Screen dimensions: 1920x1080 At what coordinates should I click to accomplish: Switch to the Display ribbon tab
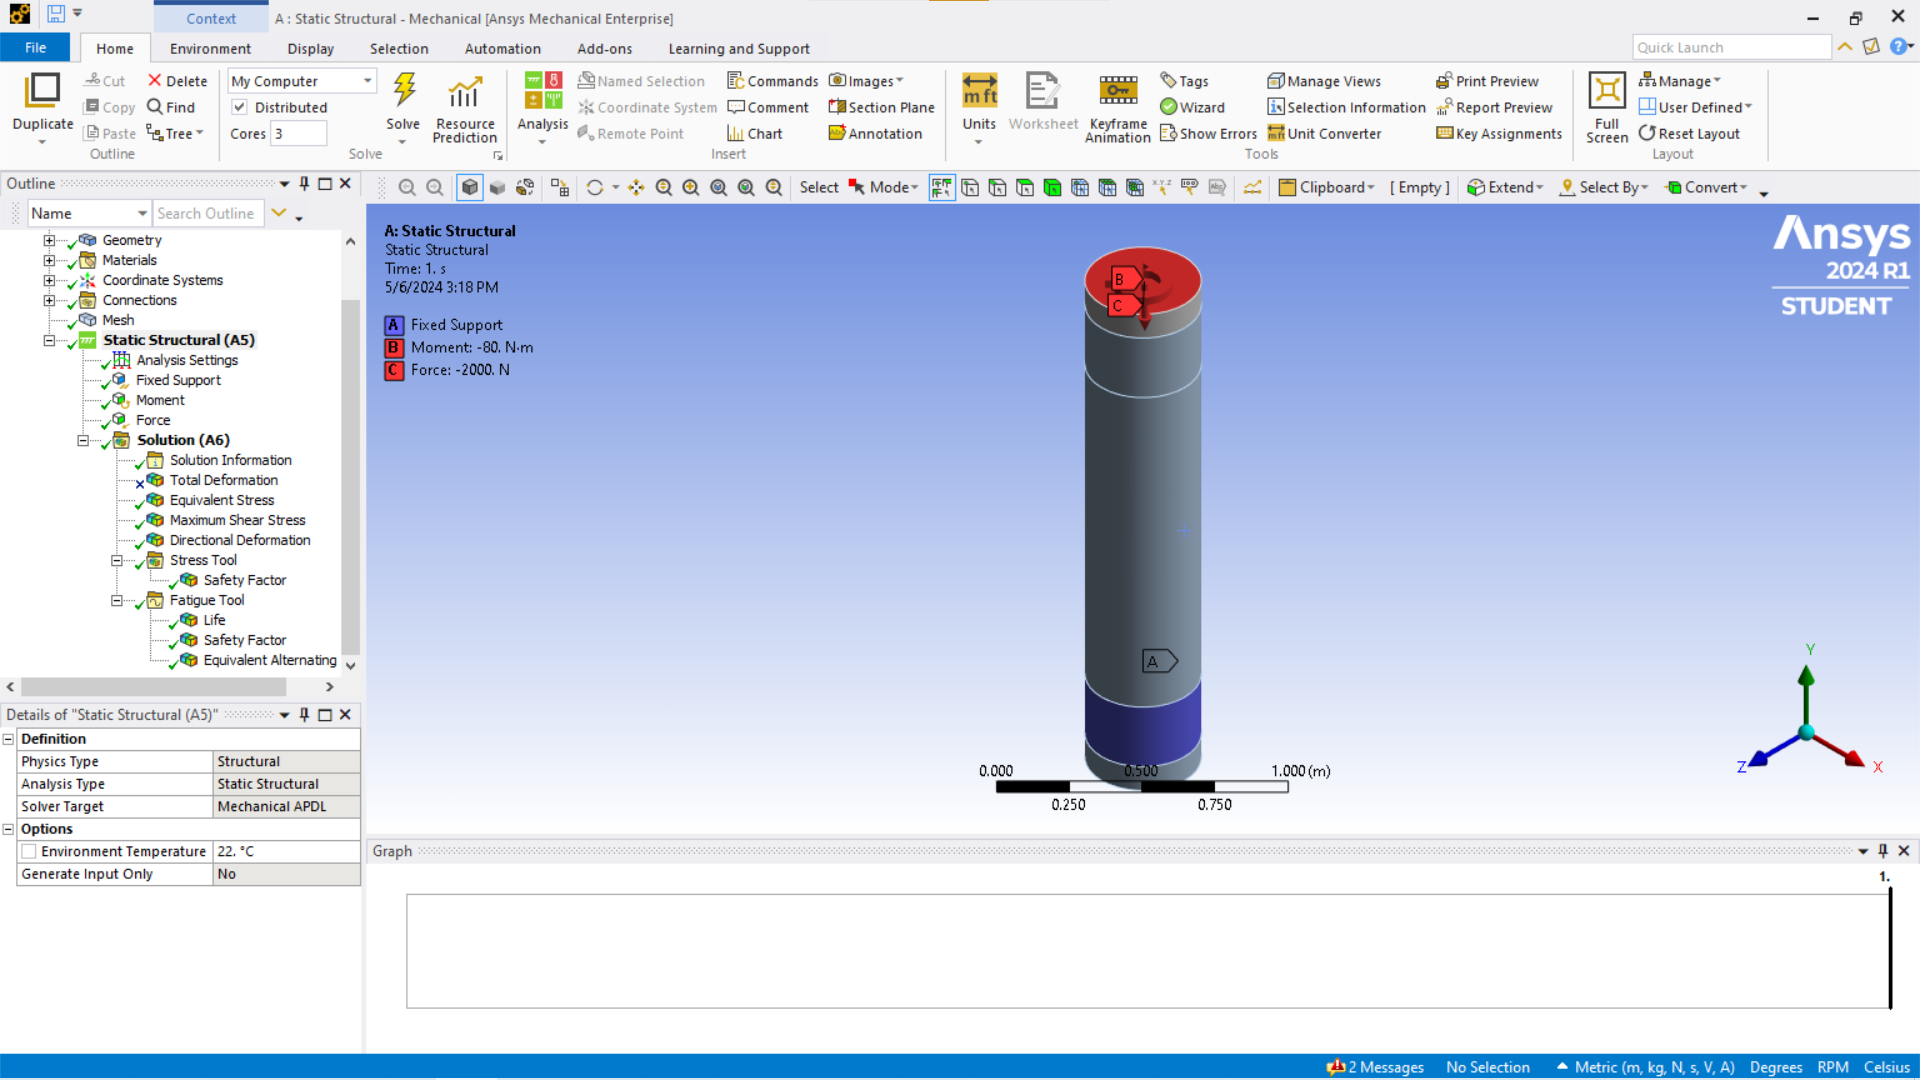310,48
